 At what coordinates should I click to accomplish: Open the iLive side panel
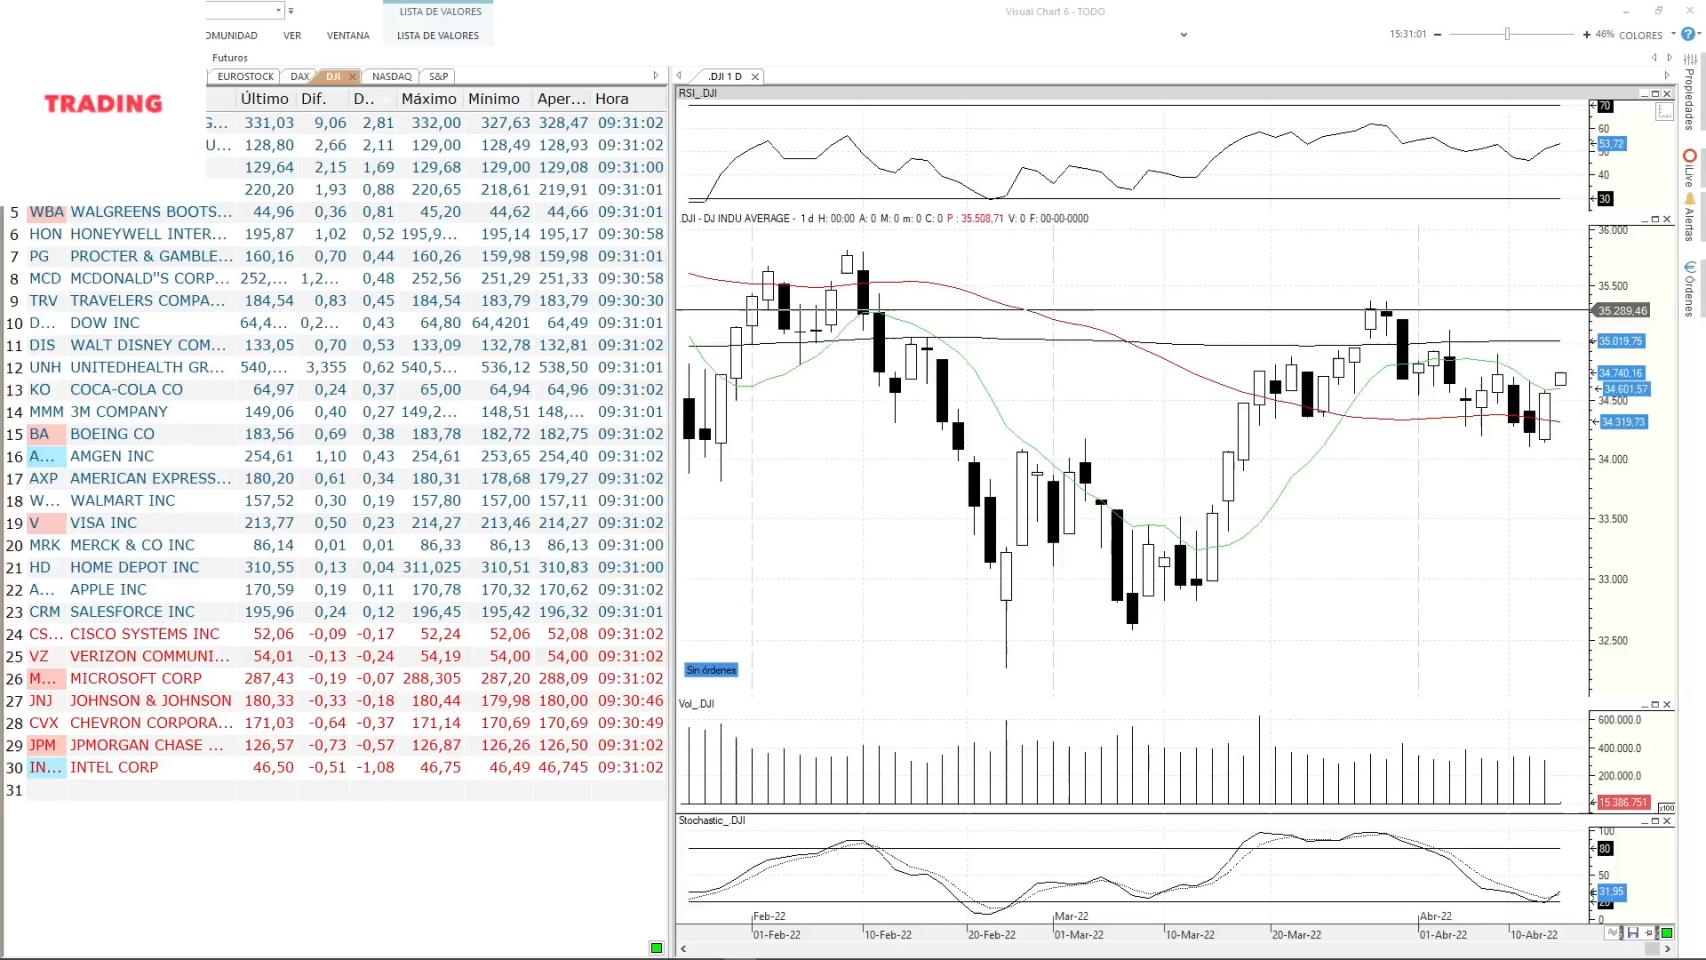[x=1689, y=168]
